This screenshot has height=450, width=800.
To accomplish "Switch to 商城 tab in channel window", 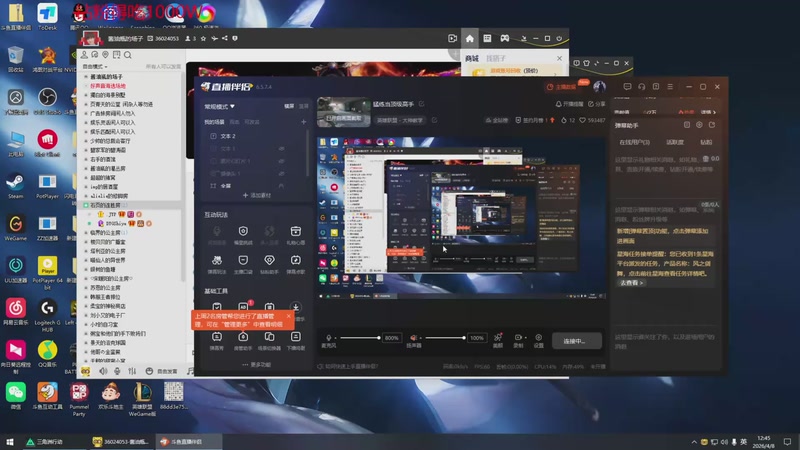I will tap(472, 58).
